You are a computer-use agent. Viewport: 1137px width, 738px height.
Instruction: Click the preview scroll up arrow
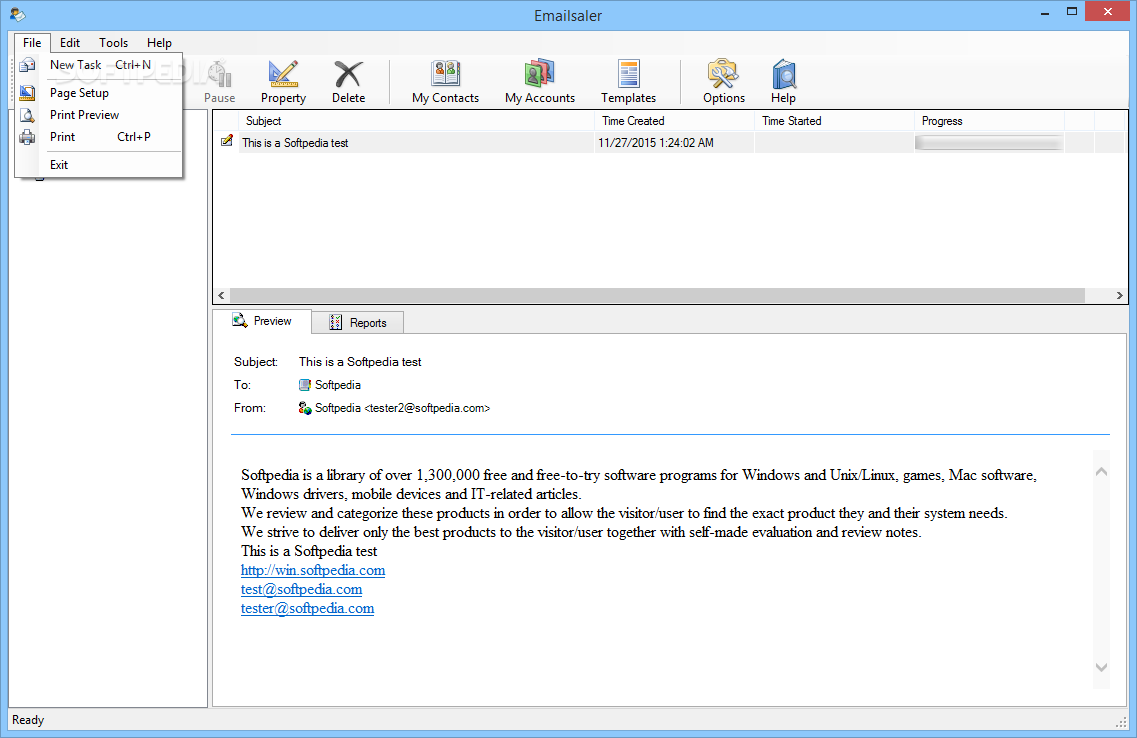pyautogui.click(x=1101, y=471)
